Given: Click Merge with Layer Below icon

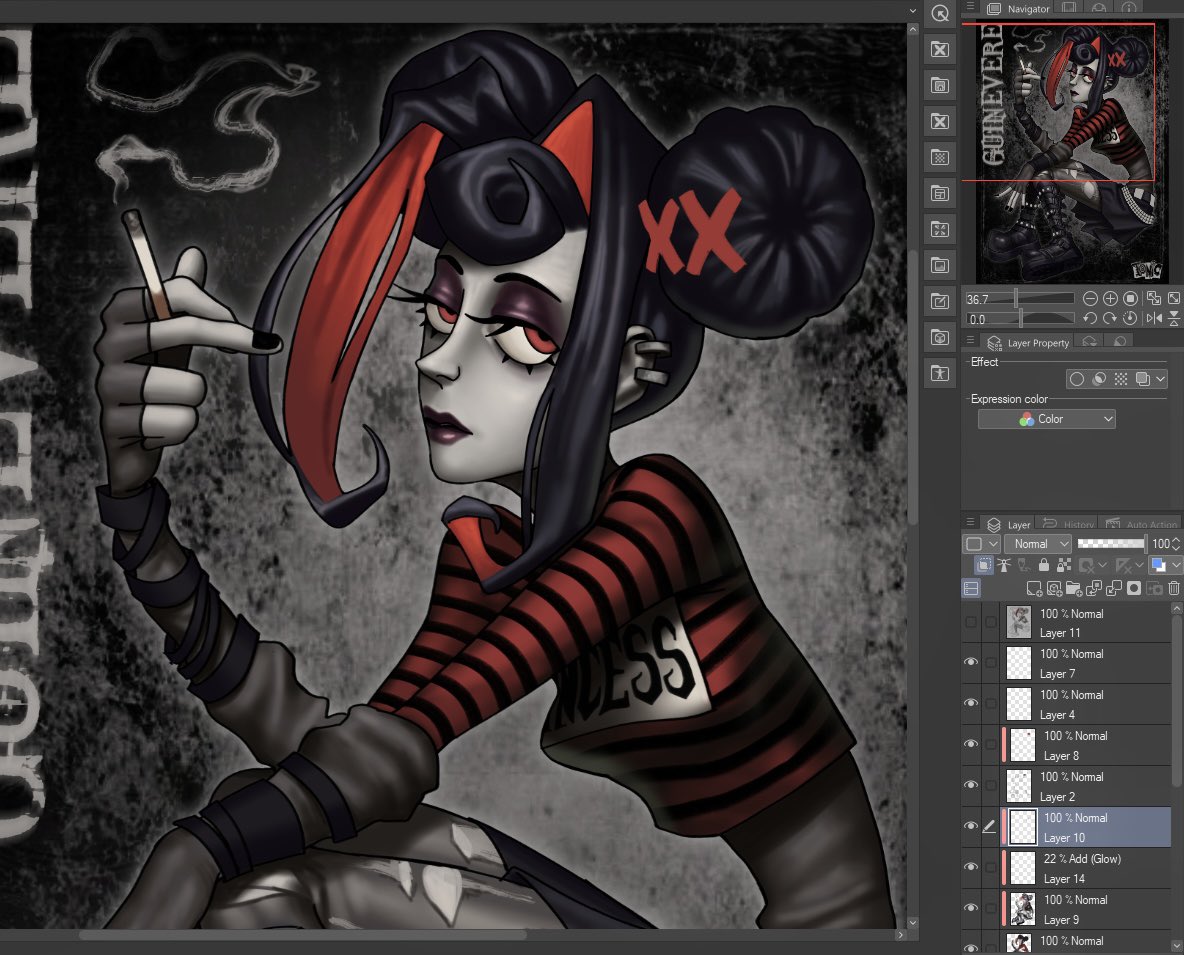Looking at the screenshot, I should (x=1114, y=588).
